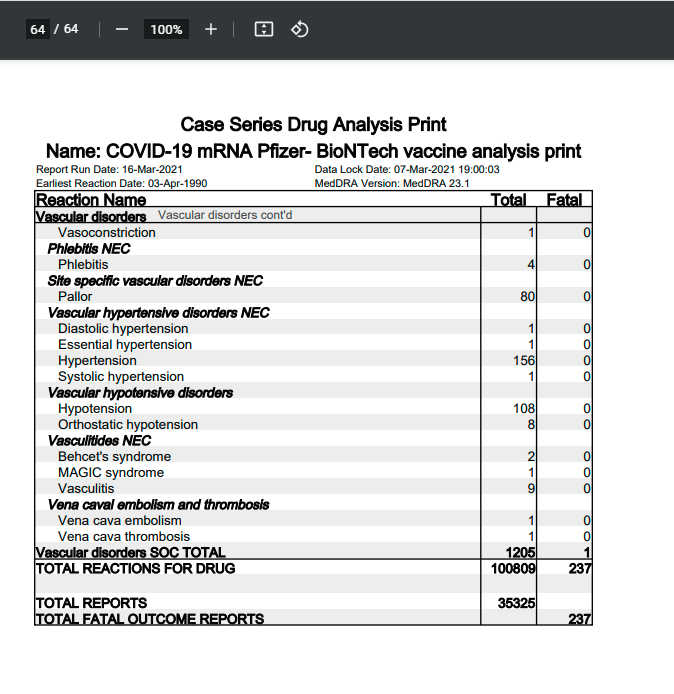
Task: Click the Hypotension total value 108
Action: tap(524, 409)
